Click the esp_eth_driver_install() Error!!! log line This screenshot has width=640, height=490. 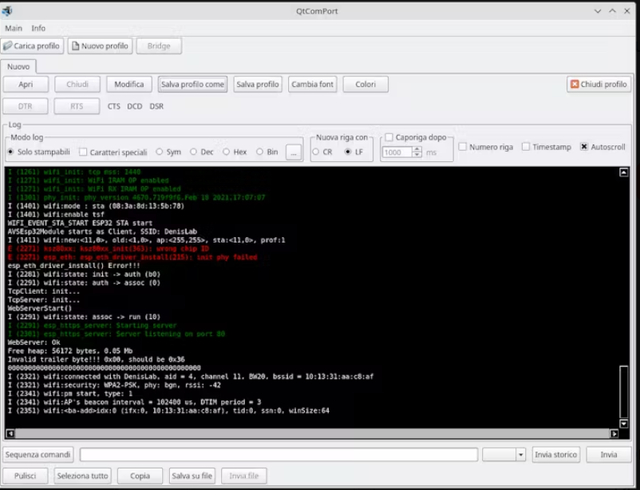pos(74,266)
